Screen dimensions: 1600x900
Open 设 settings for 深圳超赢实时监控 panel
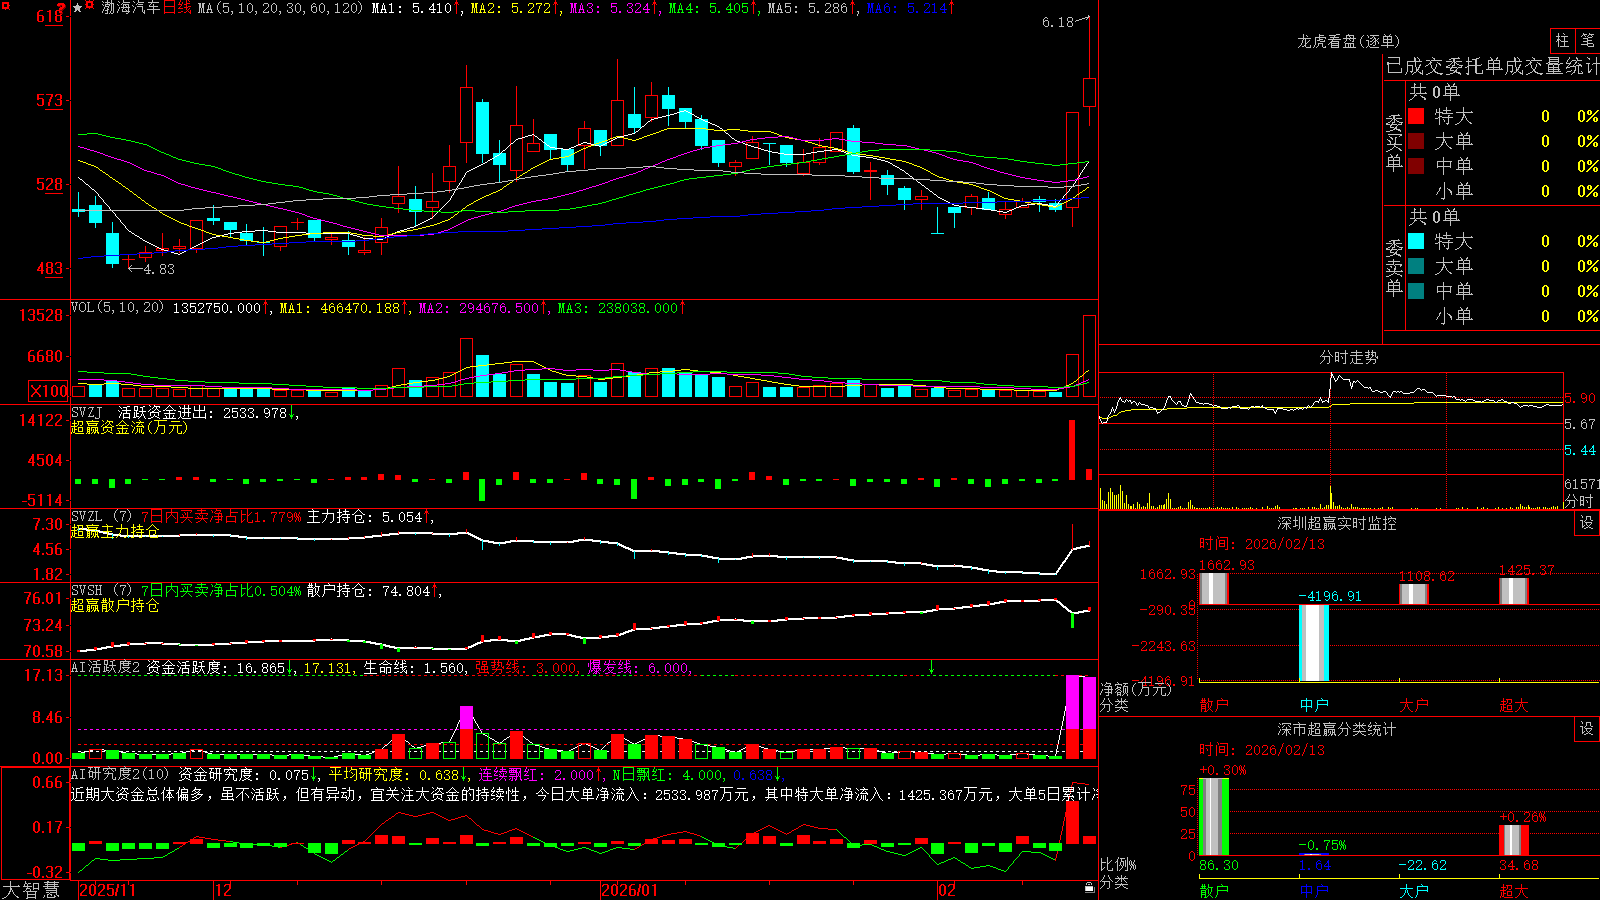point(1587,523)
